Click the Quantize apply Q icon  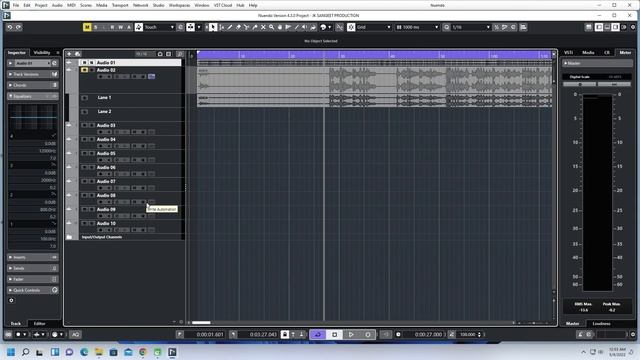point(447,27)
